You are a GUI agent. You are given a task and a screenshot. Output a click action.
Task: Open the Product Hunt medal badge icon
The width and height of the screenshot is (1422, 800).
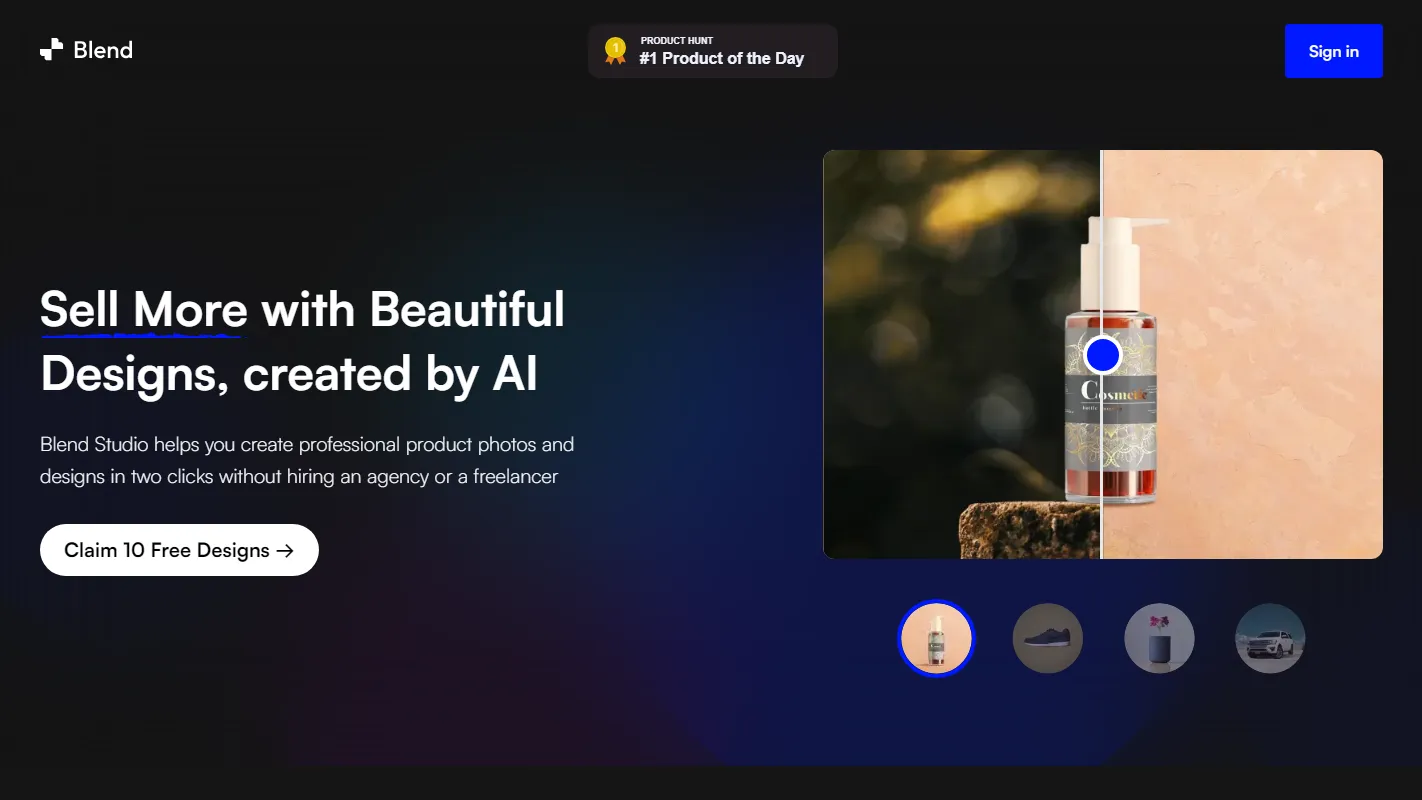[615, 51]
